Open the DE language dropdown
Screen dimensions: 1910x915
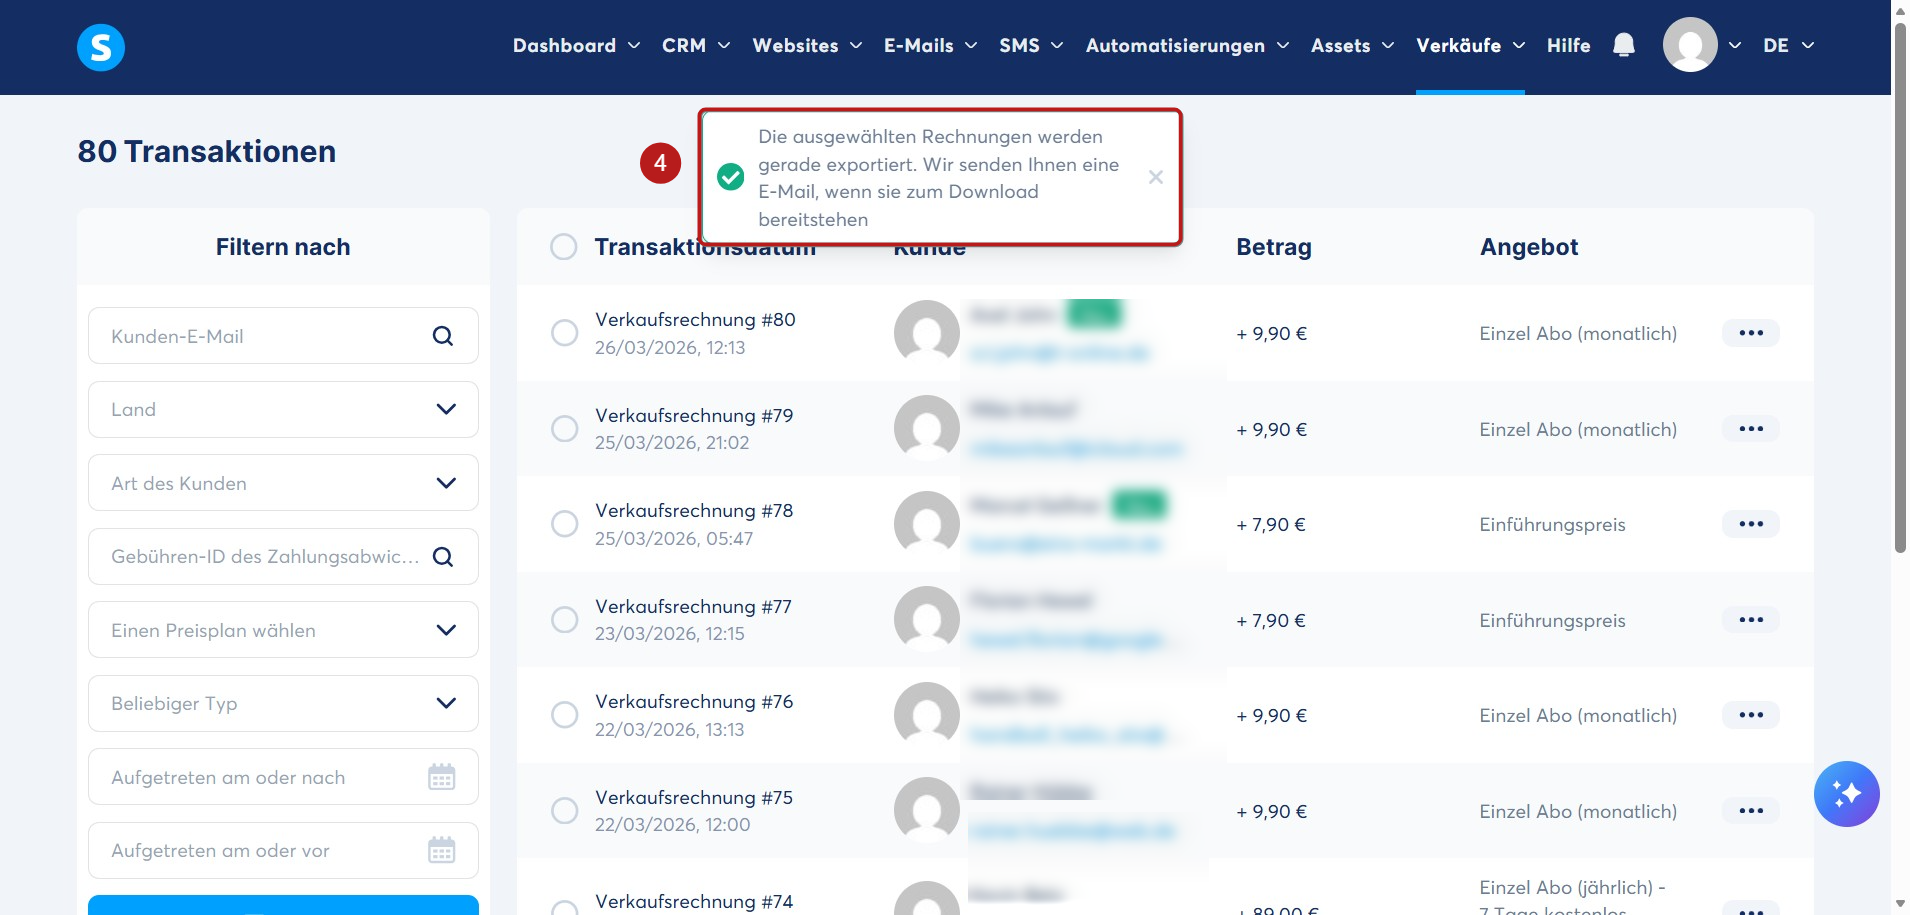1788,45
